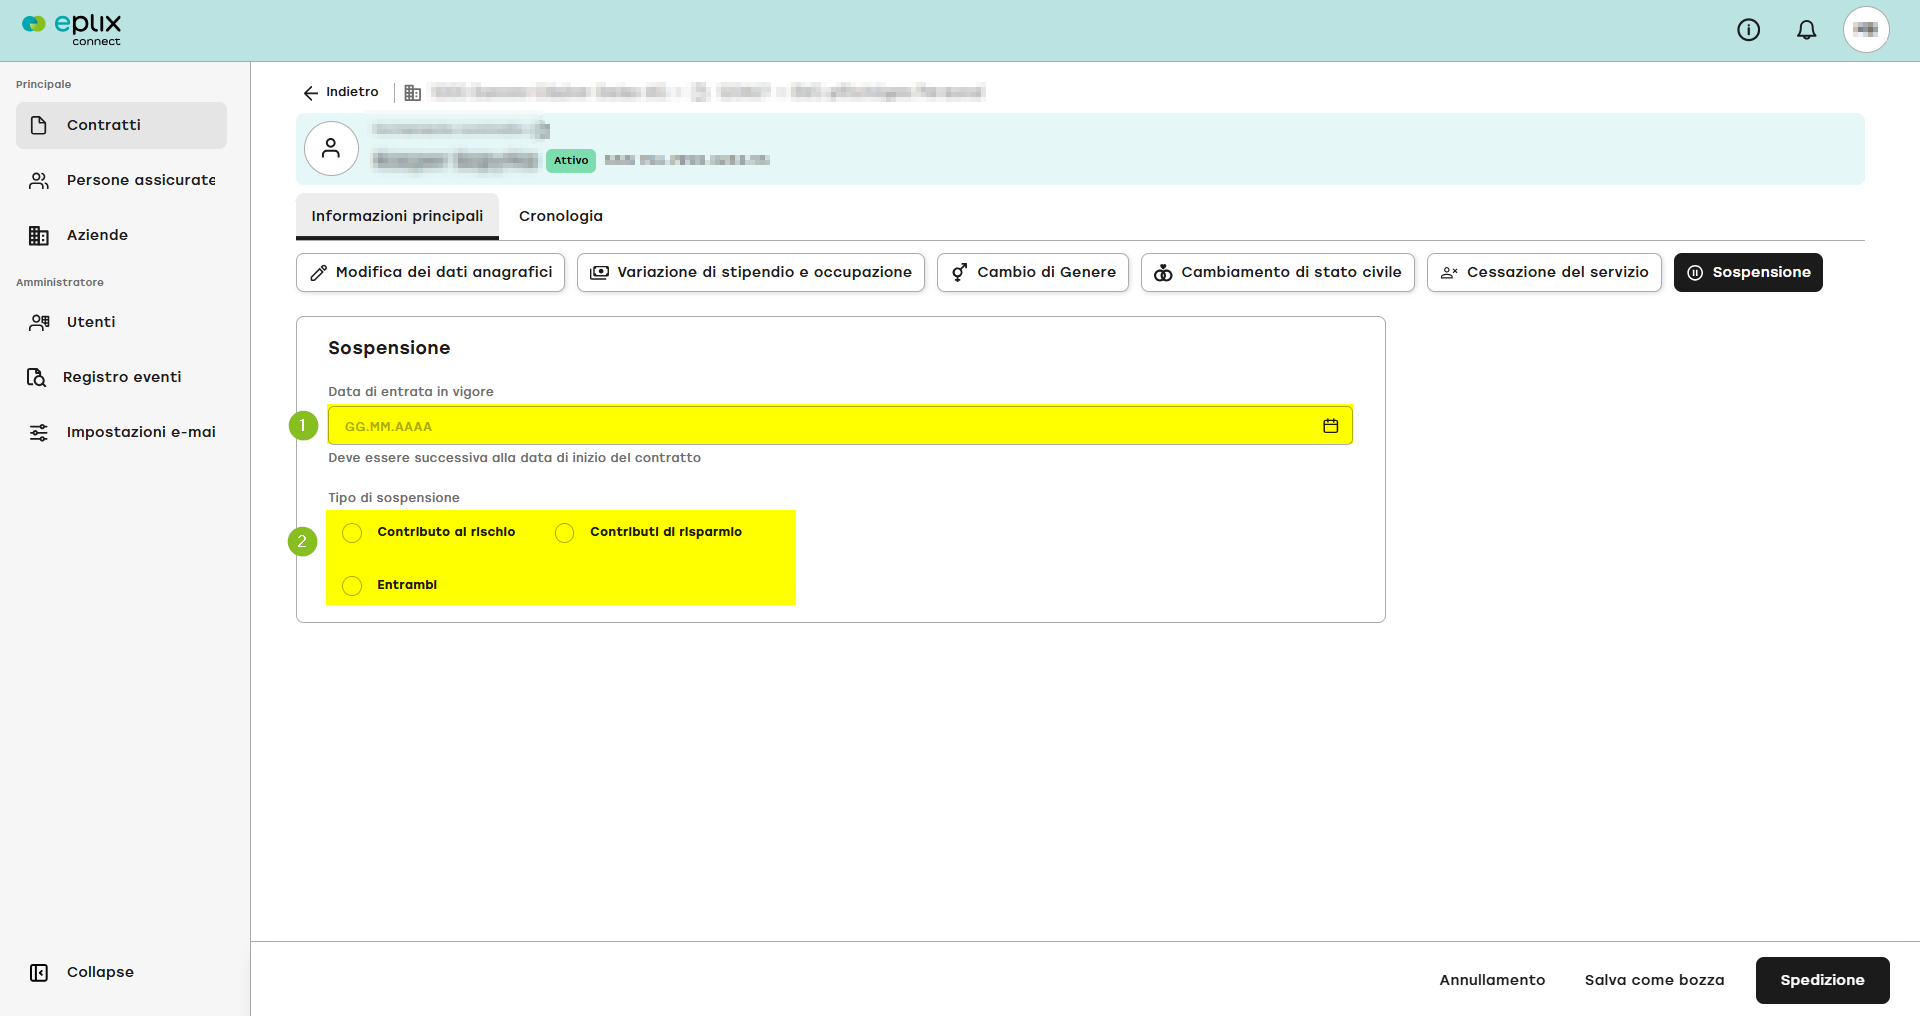
Task: Select the Entrambi radio button
Action: tap(352, 586)
